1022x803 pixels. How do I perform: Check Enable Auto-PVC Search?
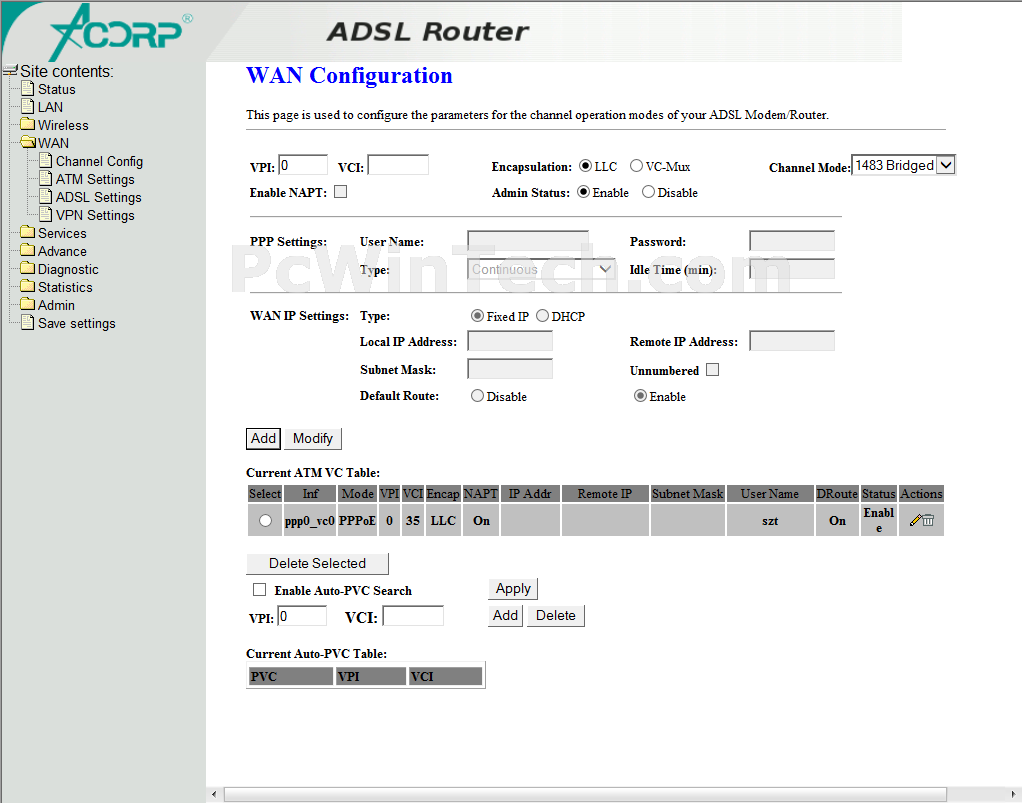pyautogui.click(x=259, y=590)
